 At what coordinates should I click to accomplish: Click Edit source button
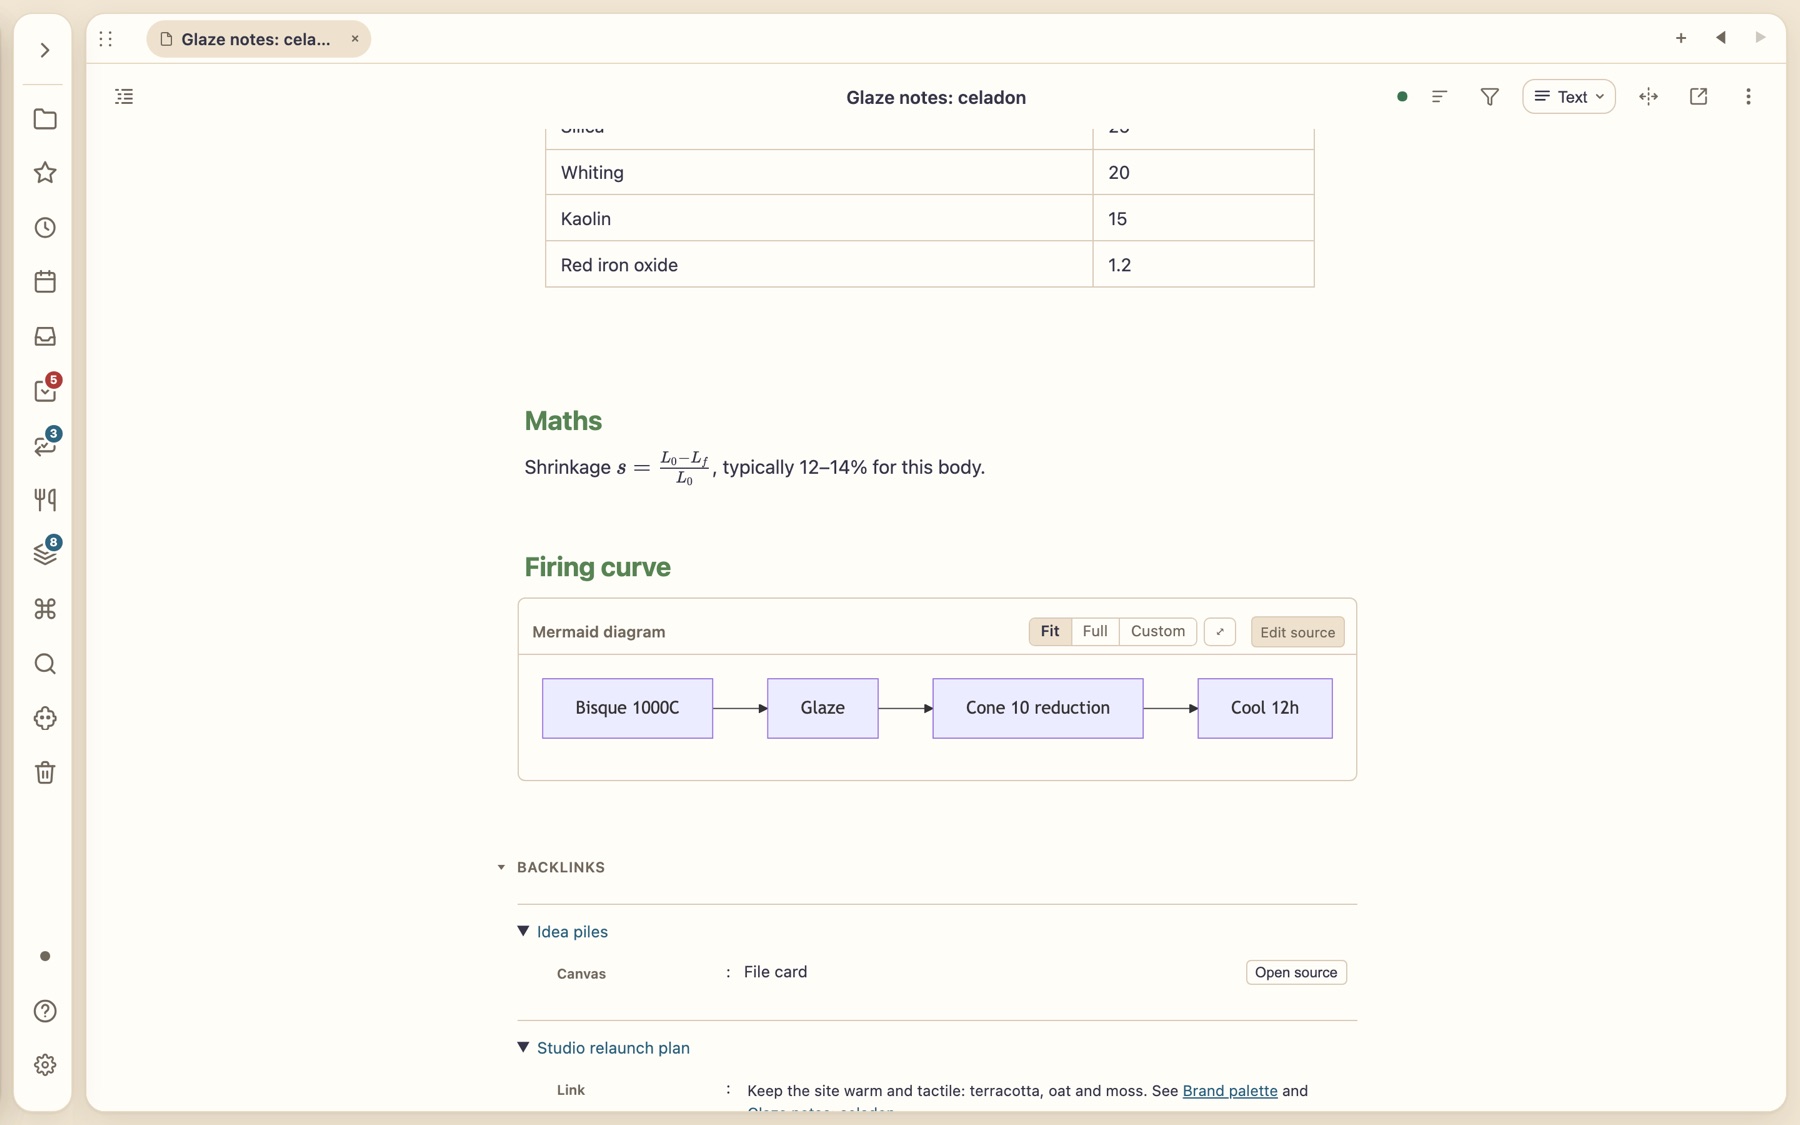(x=1297, y=632)
